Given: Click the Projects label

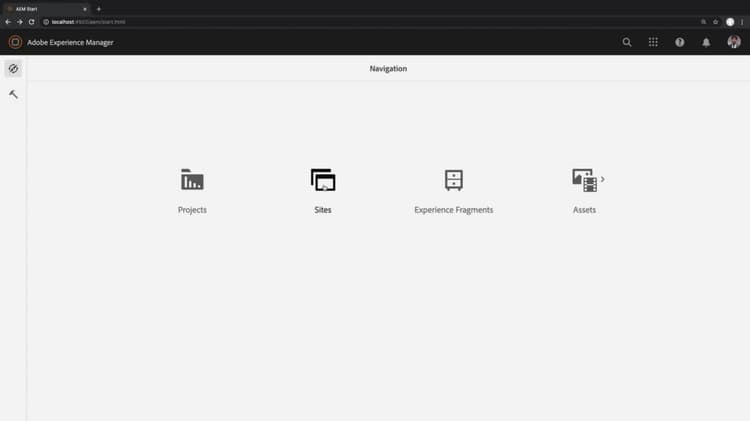Looking at the screenshot, I should pyautogui.click(x=192, y=210).
